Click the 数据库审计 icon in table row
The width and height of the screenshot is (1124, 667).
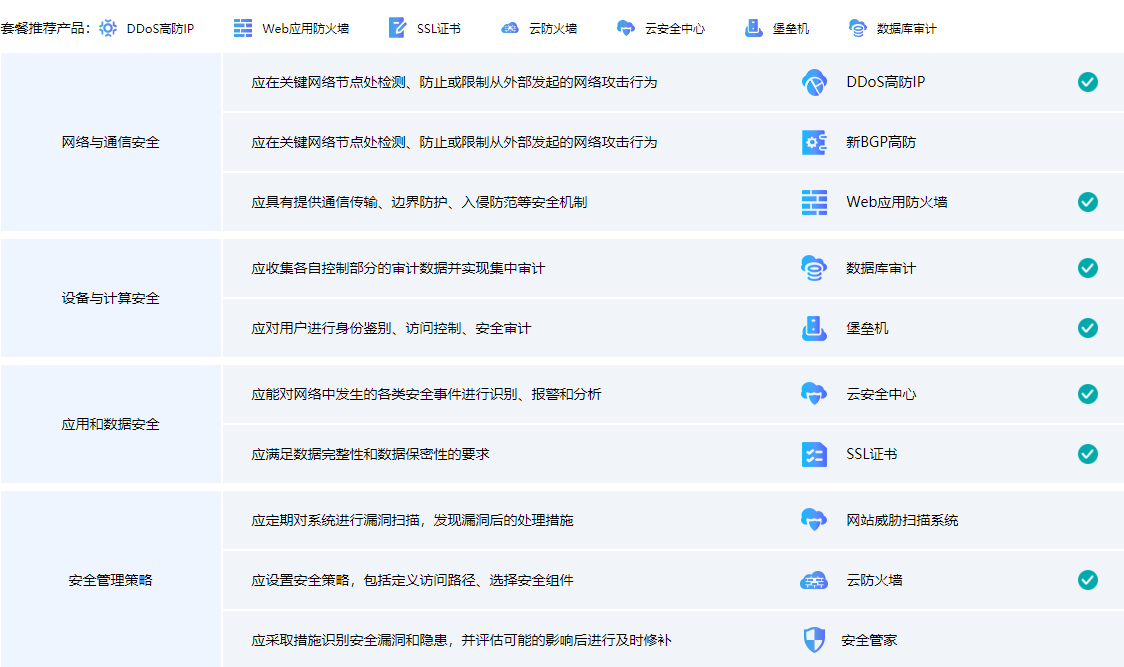coord(814,268)
